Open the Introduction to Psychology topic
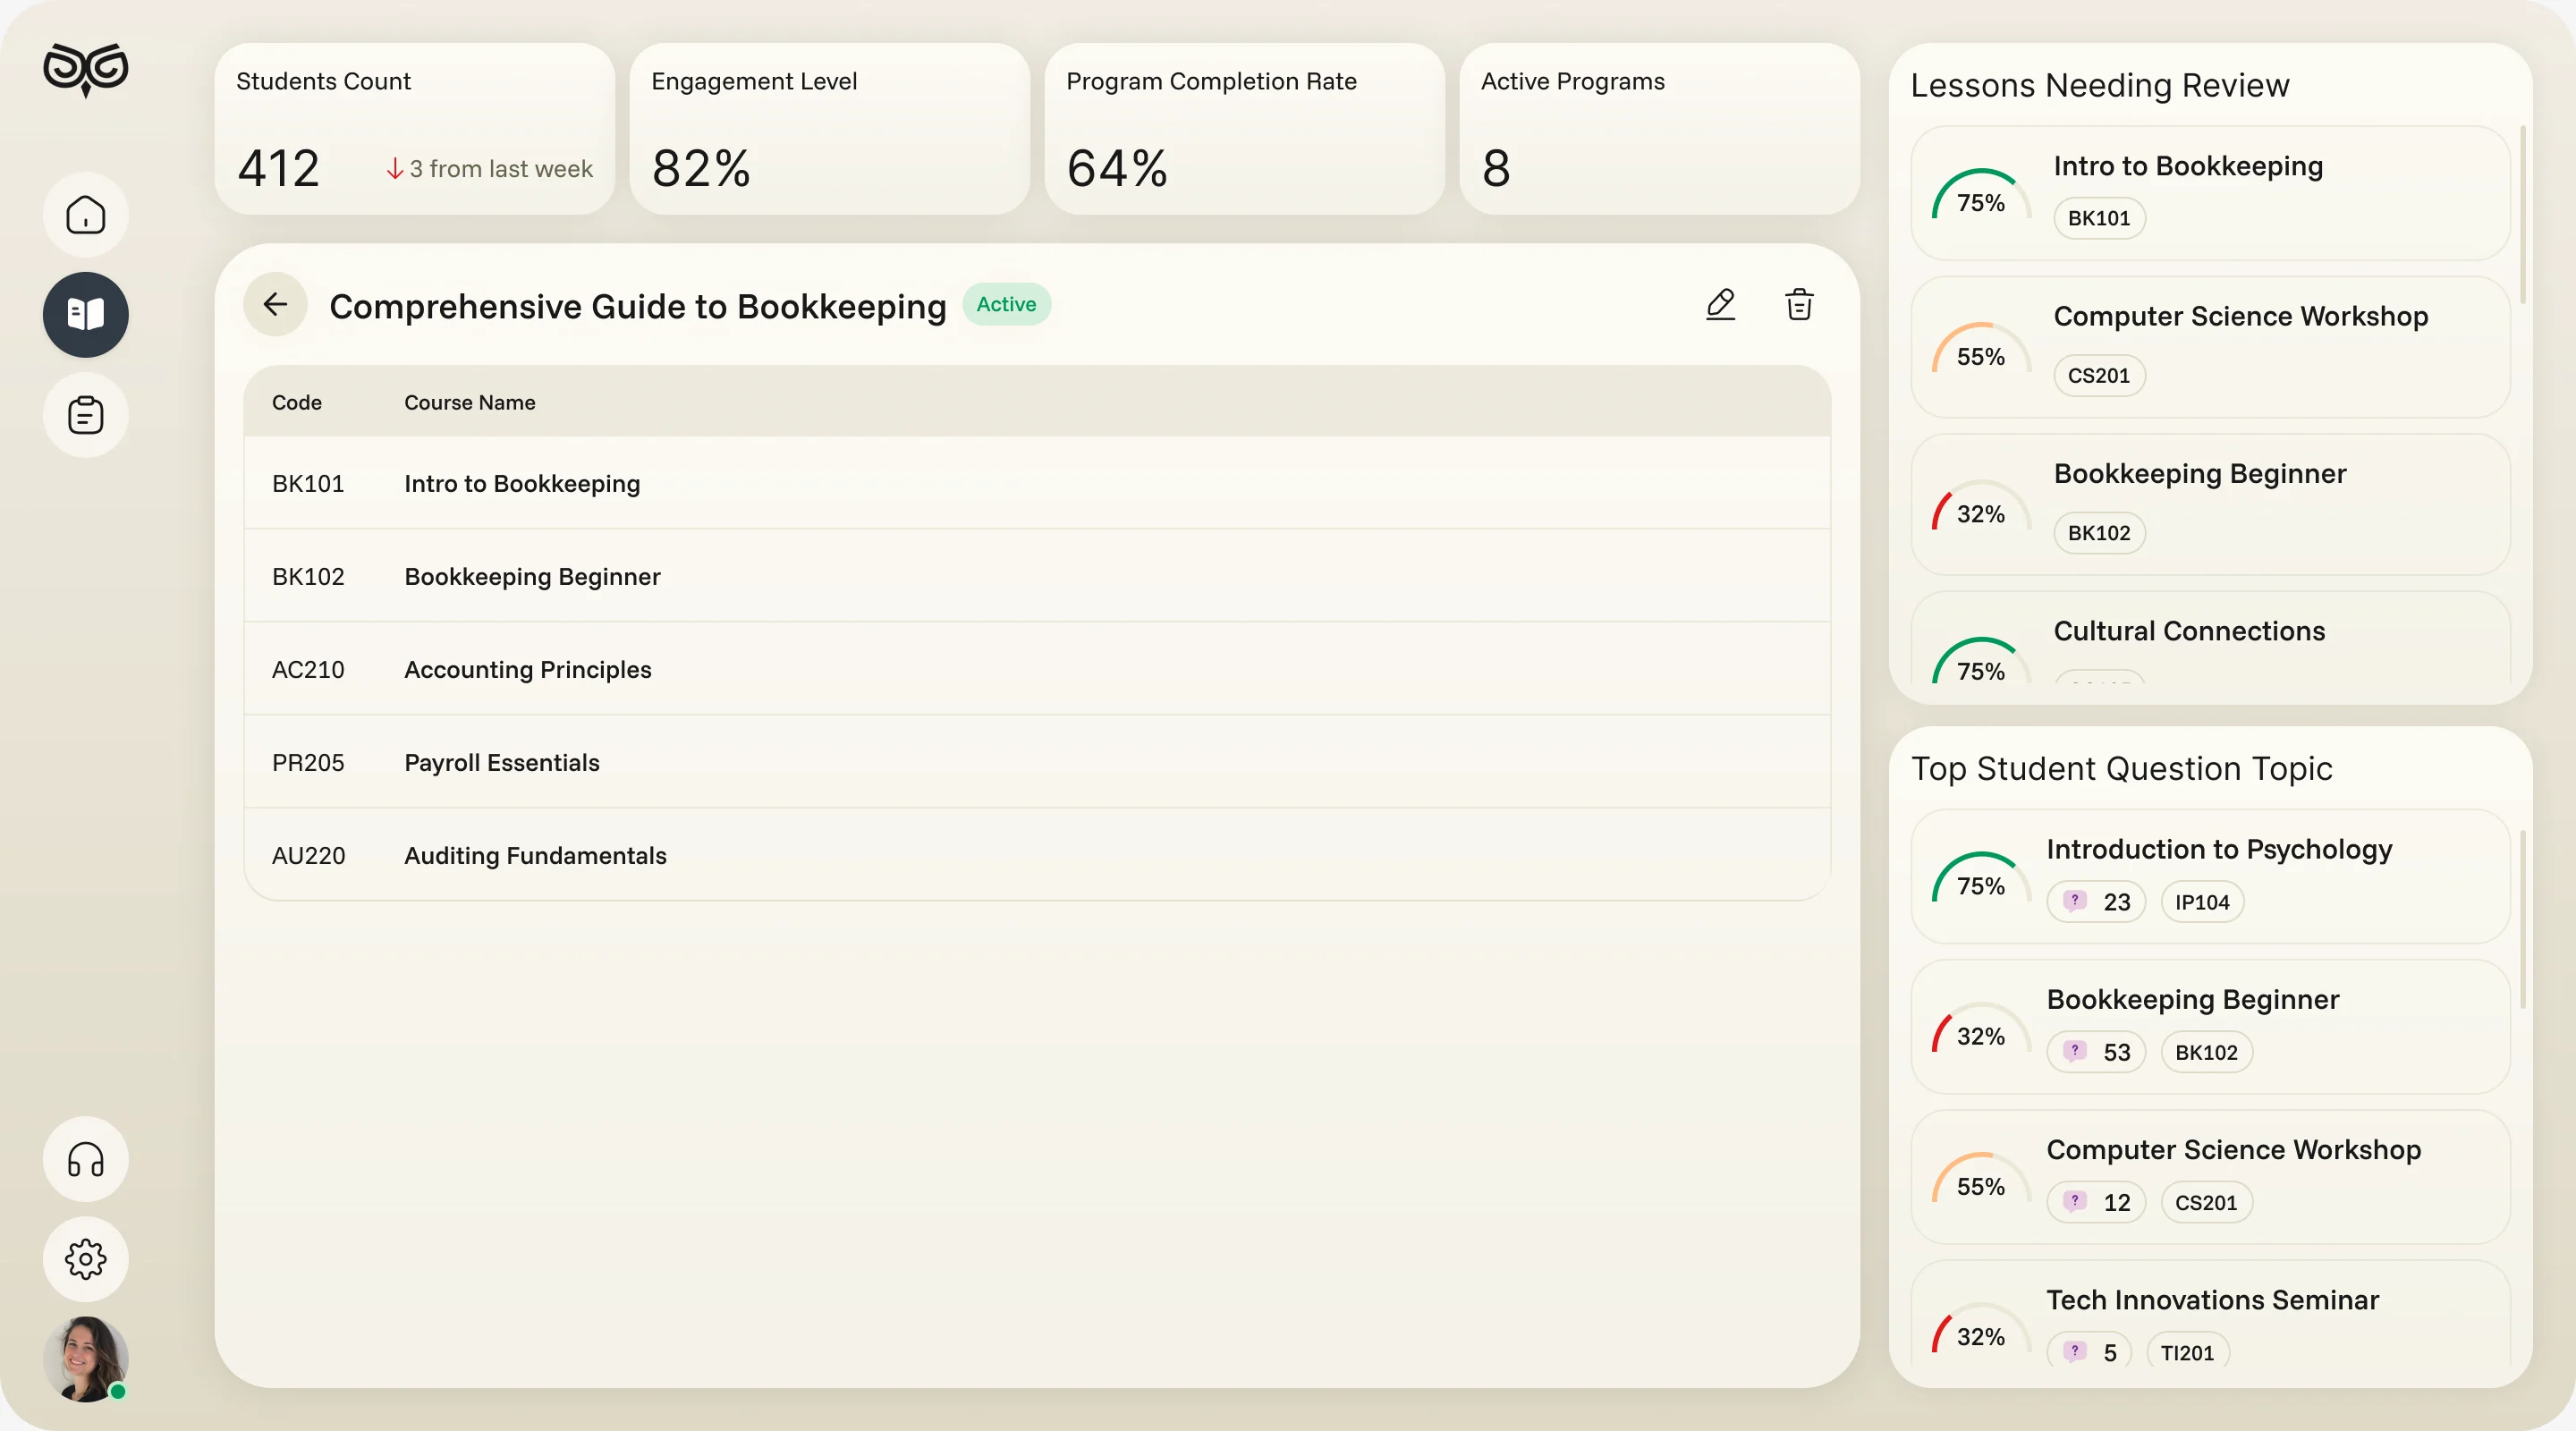This screenshot has width=2576, height=1431. tap(2210, 876)
